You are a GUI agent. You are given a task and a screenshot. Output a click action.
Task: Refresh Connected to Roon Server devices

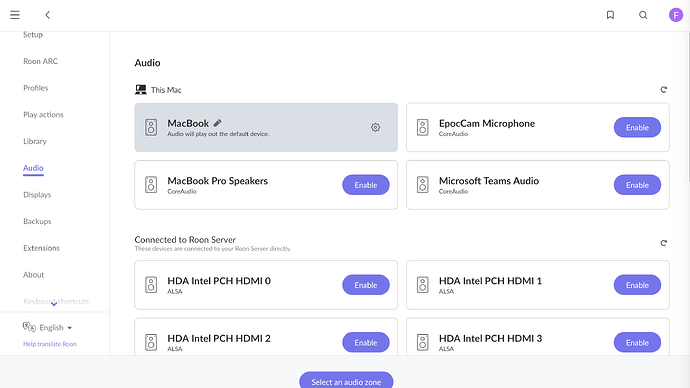coord(664,243)
